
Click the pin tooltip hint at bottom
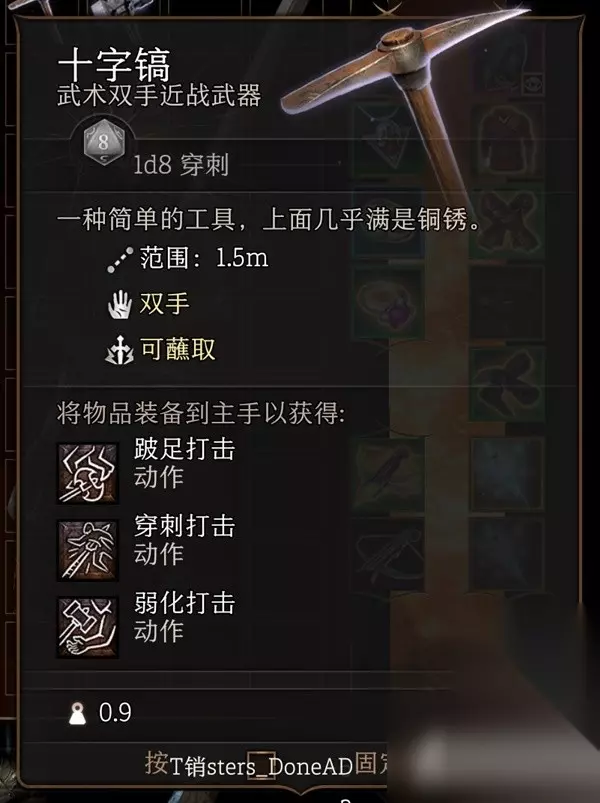266,766
